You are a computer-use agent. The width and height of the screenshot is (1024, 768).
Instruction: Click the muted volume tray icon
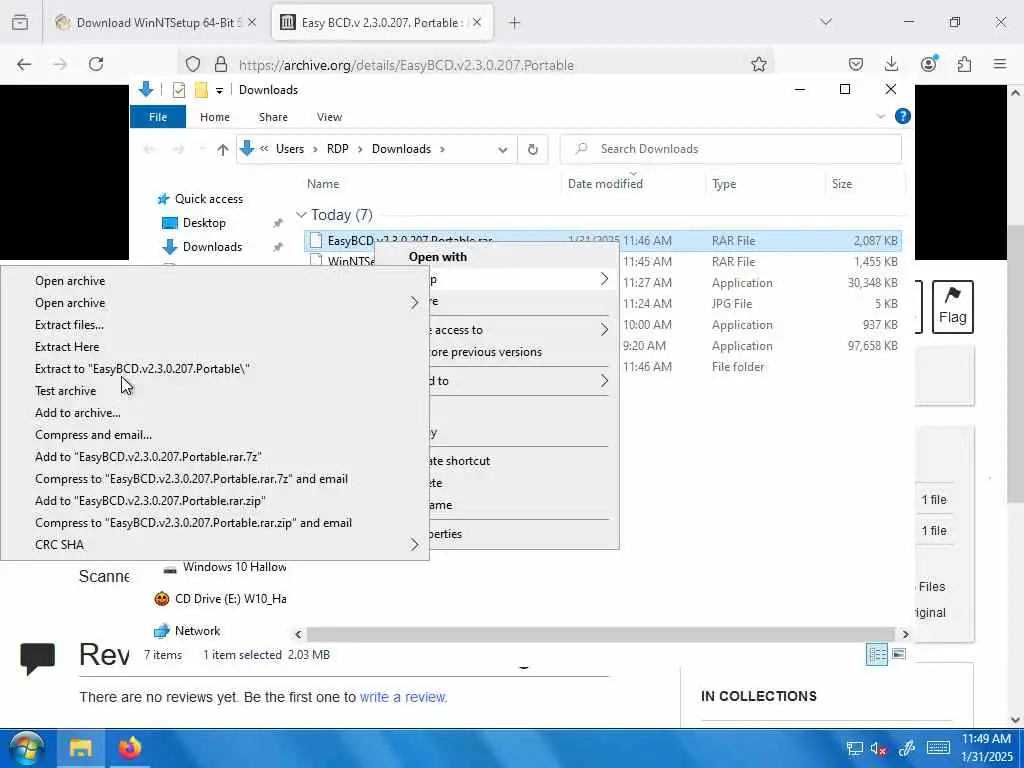pyautogui.click(x=879, y=748)
